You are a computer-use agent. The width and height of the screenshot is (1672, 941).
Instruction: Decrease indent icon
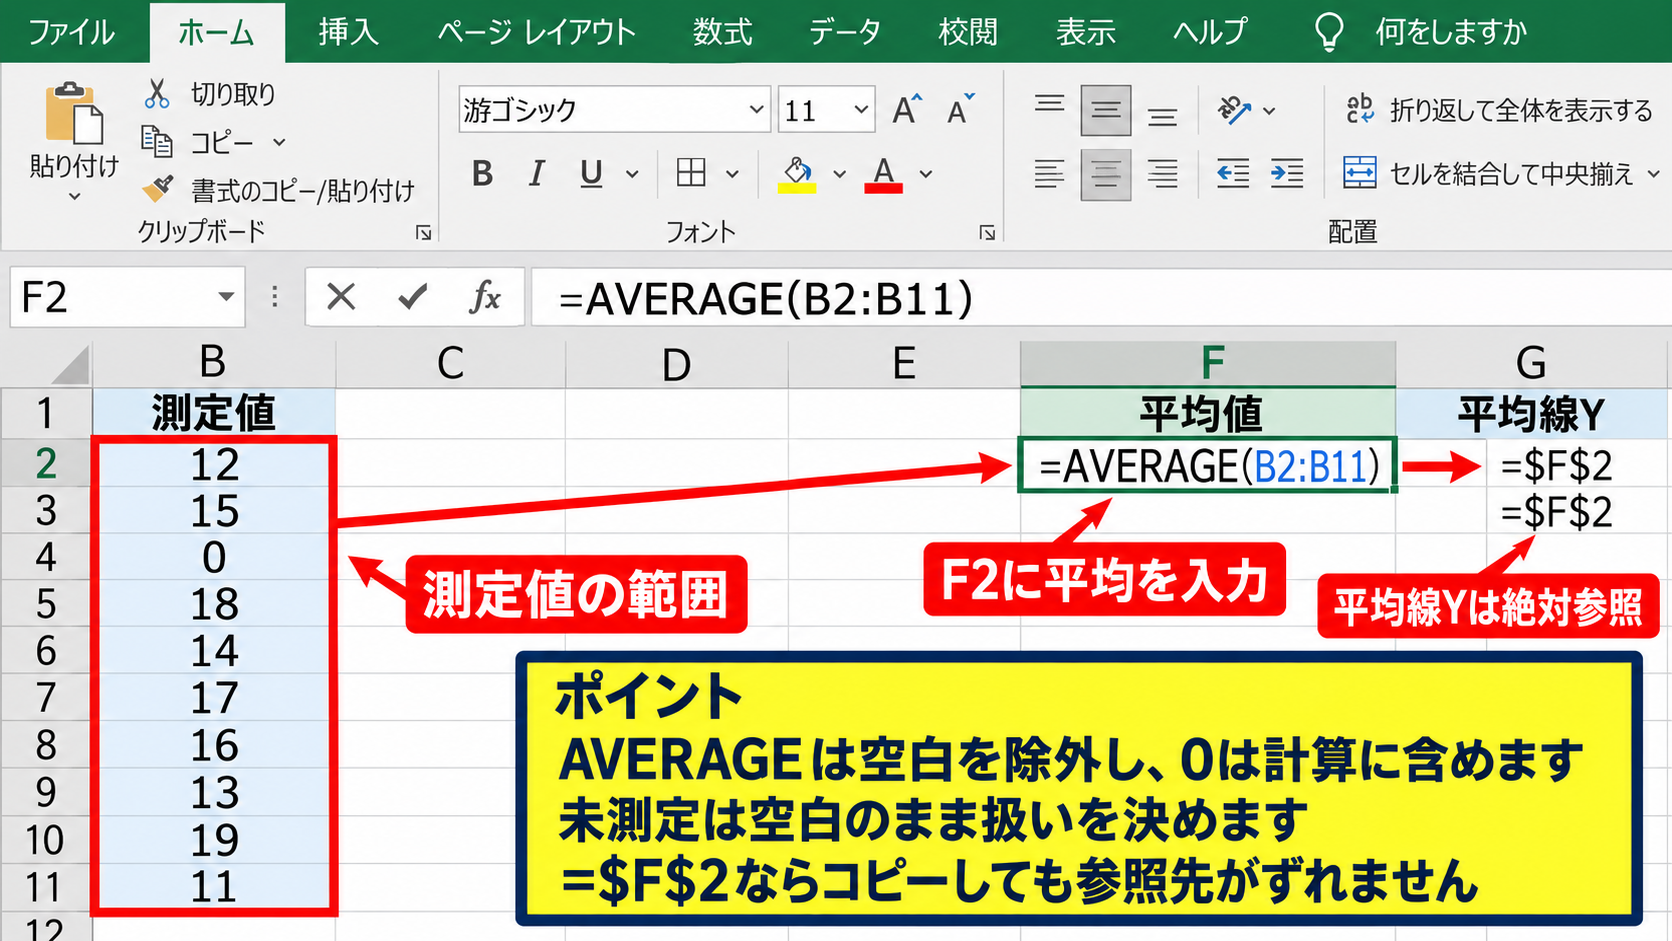[x=1233, y=174]
